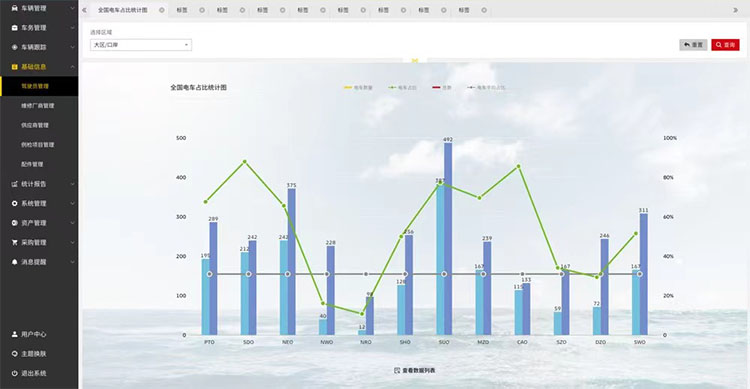Click 退出系统 to log out
The height and width of the screenshot is (389, 750).
click(x=33, y=373)
